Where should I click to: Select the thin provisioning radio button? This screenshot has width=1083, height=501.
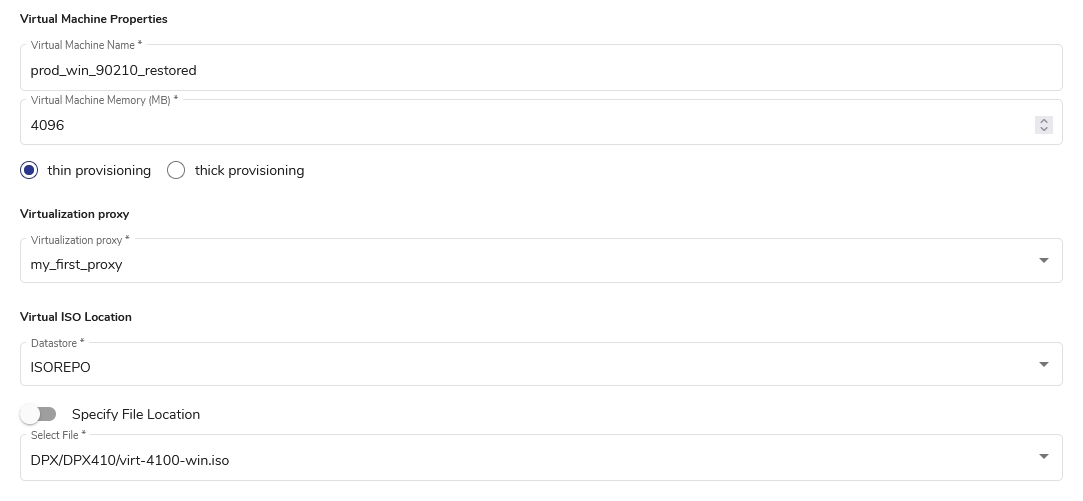(29, 170)
